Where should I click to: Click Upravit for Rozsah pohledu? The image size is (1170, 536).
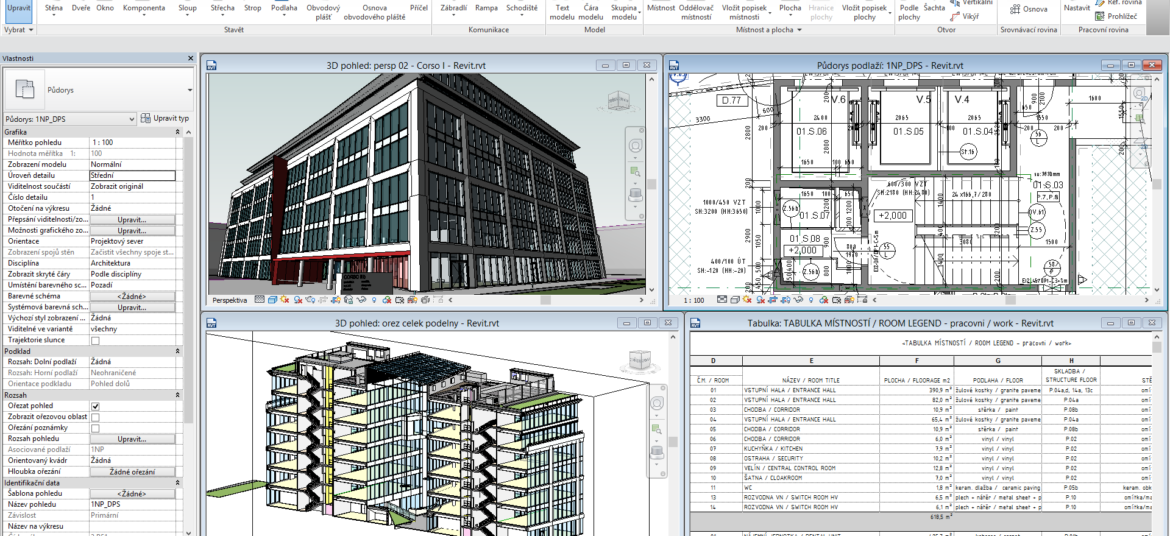[132, 439]
